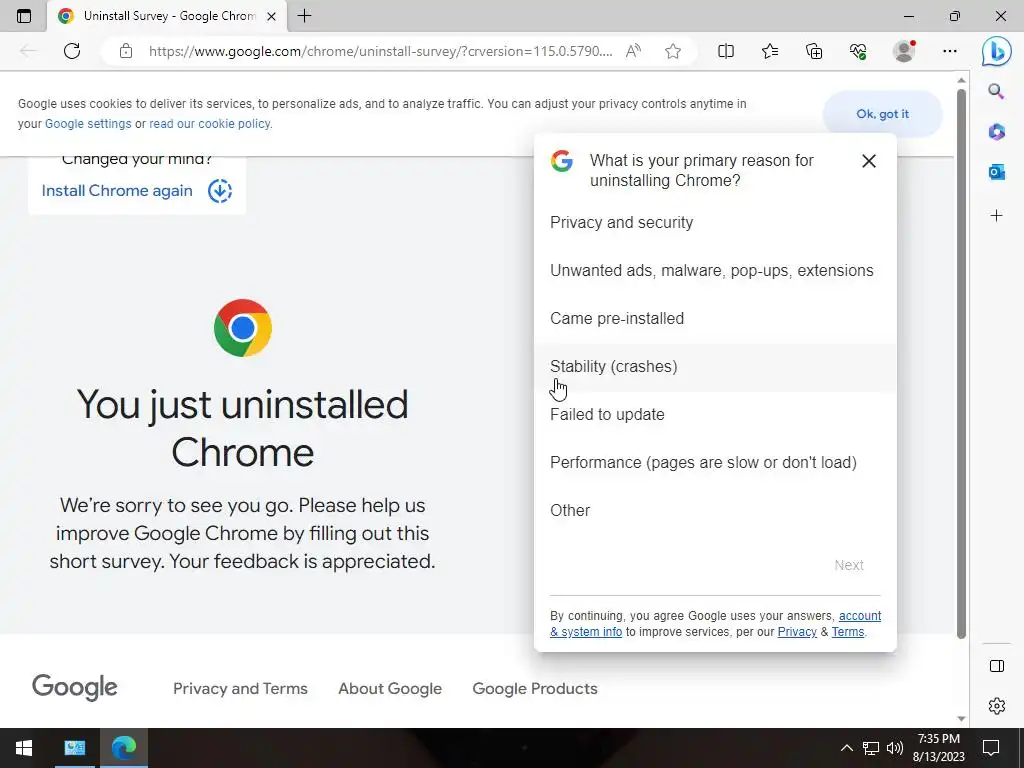The height and width of the screenshot is (768, 1024).
Task: Open Microsoft 365 sidebar icon
Action: click(x=997, y=132)
